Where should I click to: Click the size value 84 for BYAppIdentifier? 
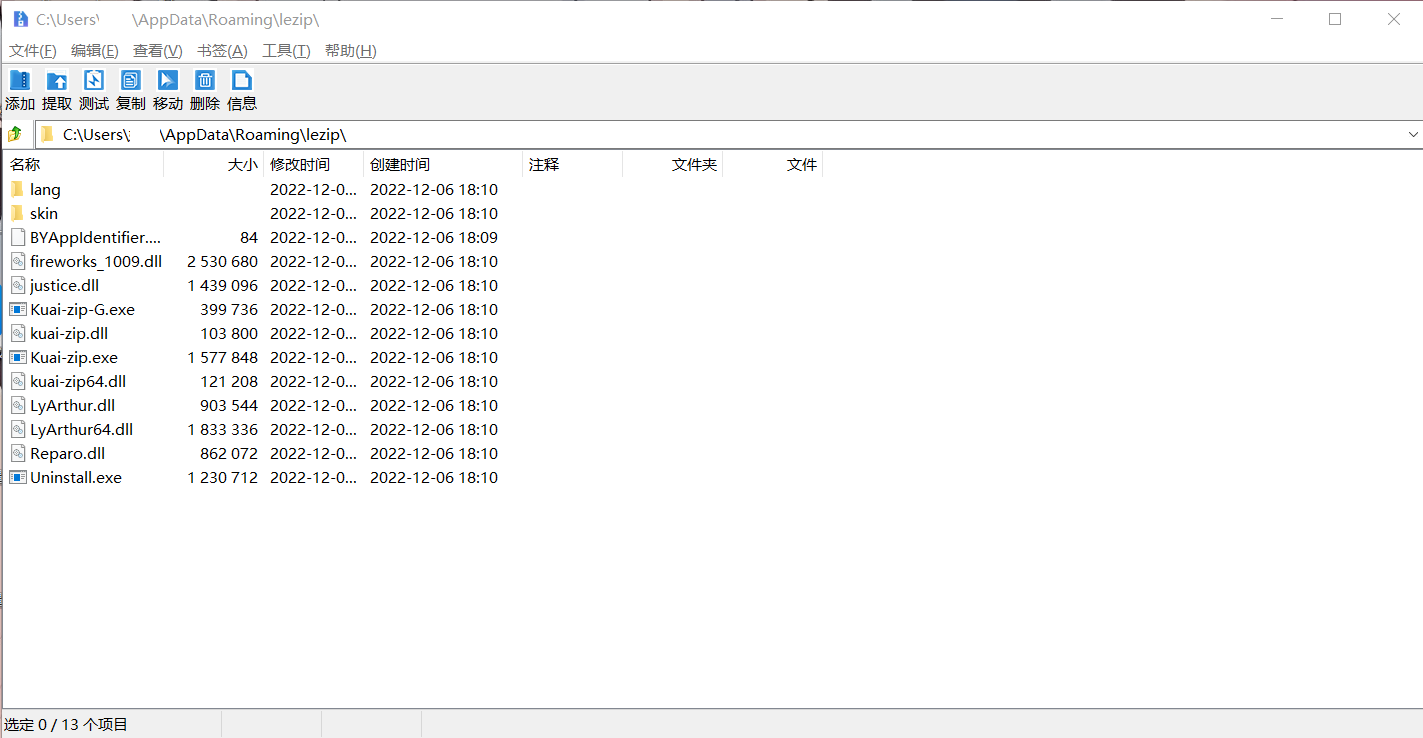pyautogui.click(x=248, y=237)
